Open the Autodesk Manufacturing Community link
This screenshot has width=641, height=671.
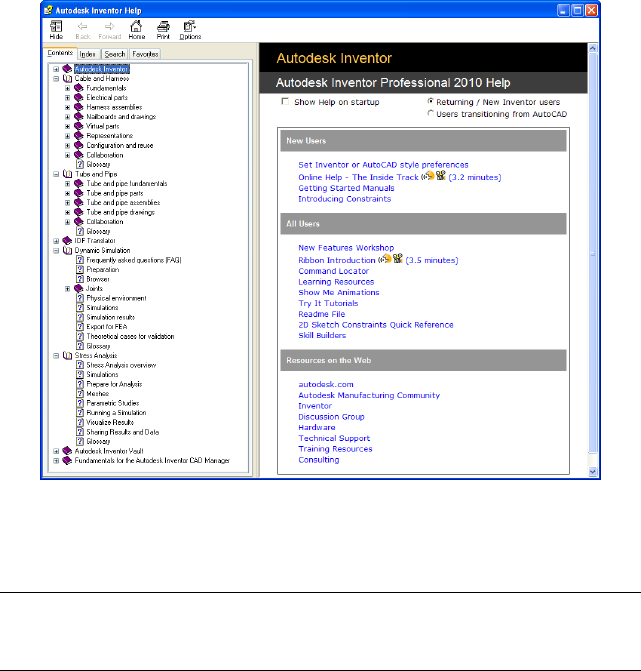[x=369, y=395]
